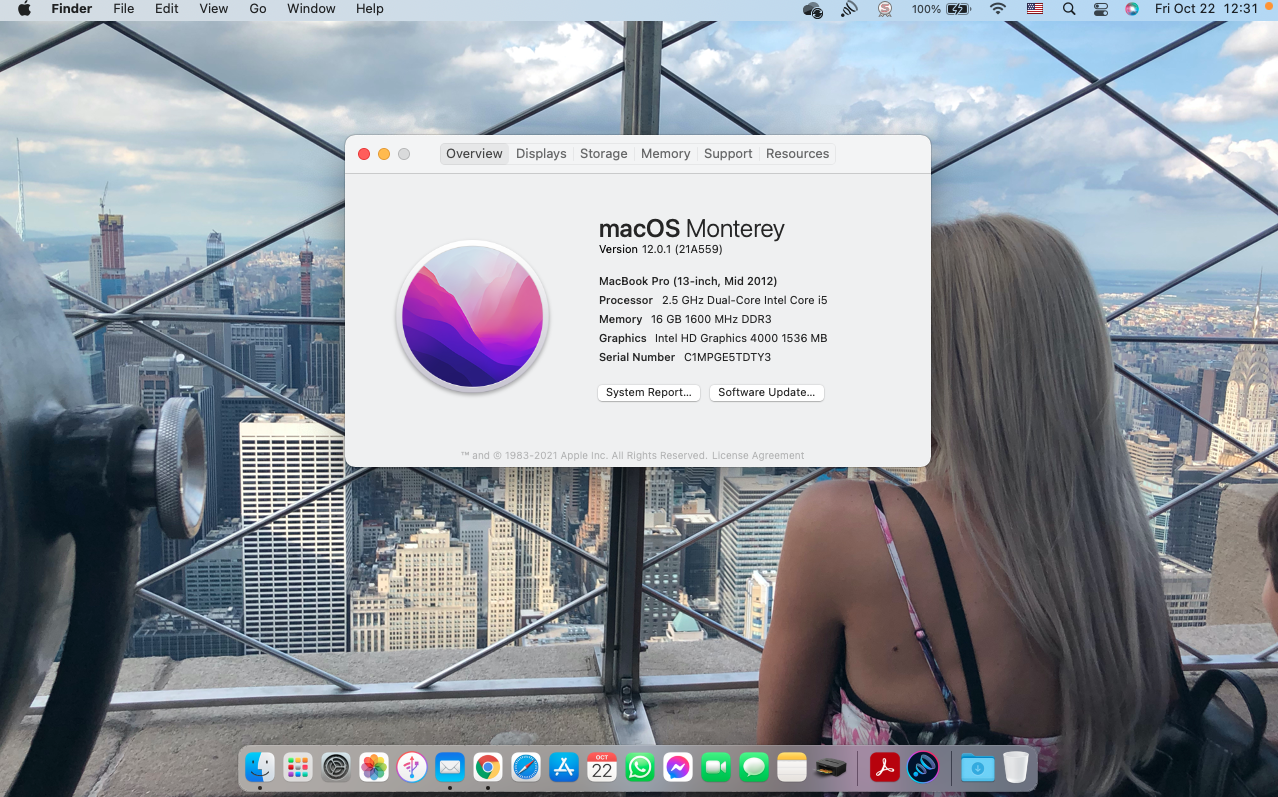
Task: Click the cloud sync status icon in menu bar
Action: click(x=813, y=9)
